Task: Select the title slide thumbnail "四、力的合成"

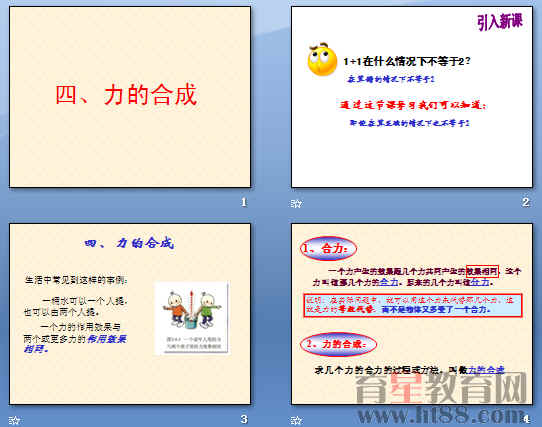Action: coord(130,97)
